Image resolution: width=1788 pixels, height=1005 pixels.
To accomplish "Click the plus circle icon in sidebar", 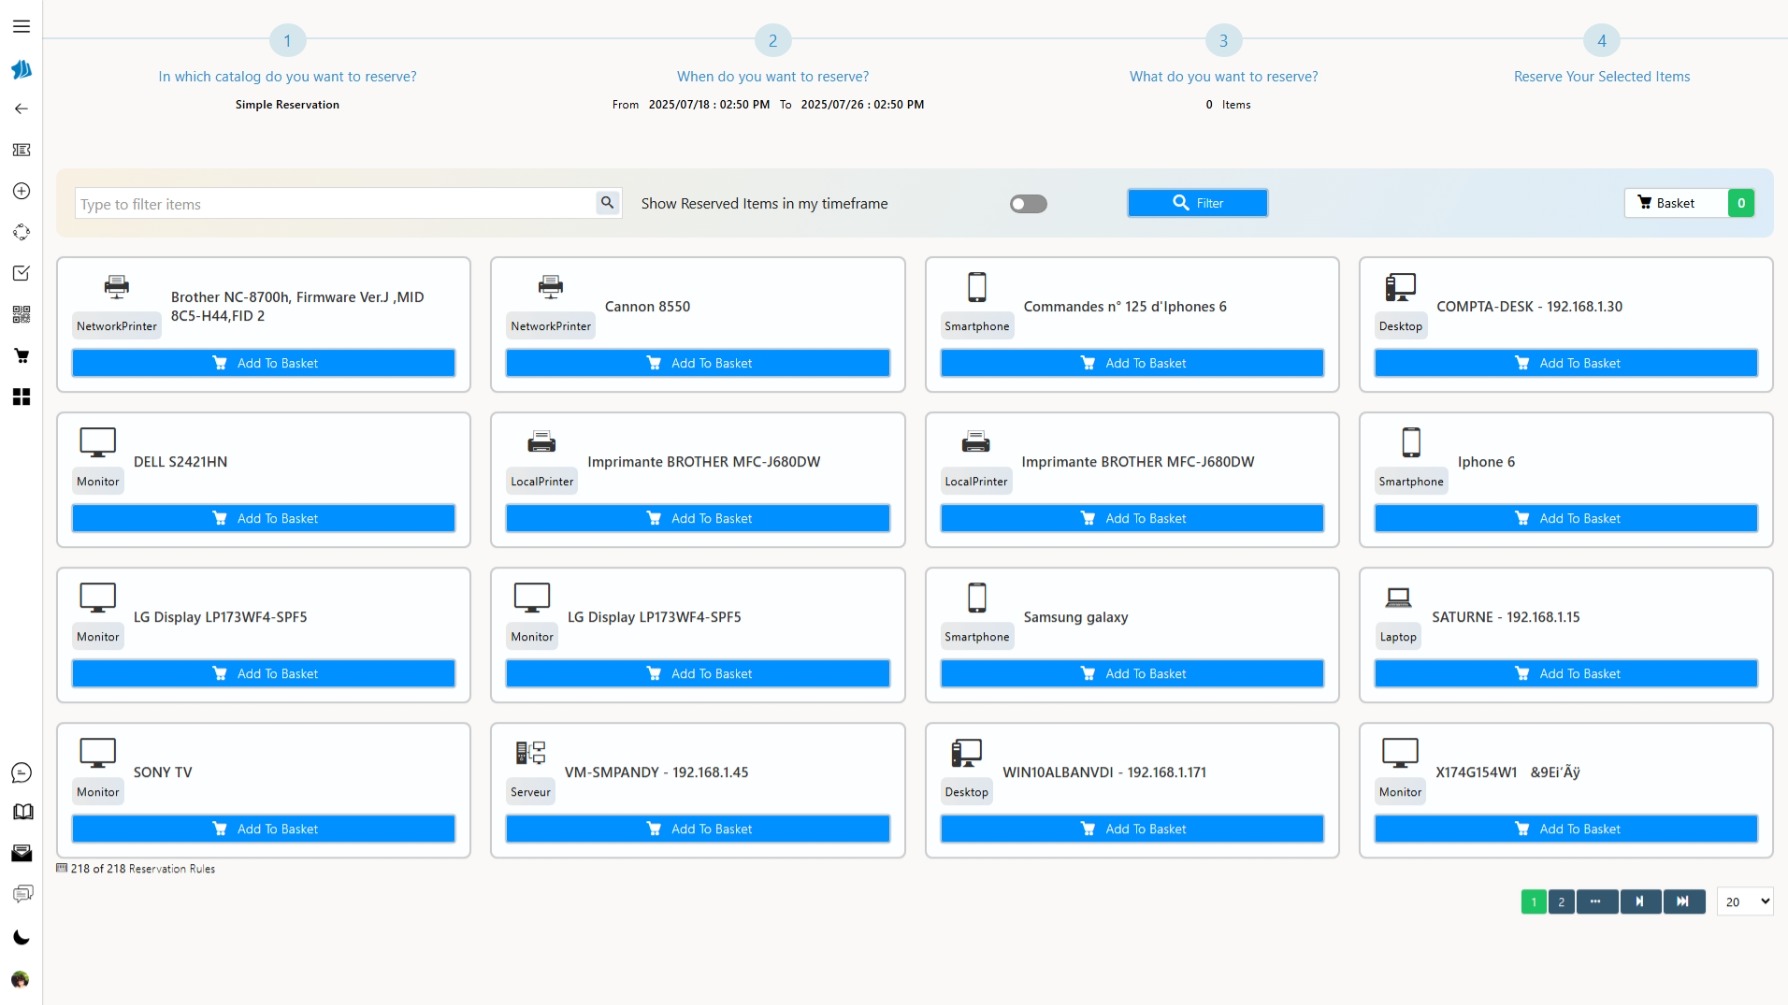I will click(x=21, y=191).
